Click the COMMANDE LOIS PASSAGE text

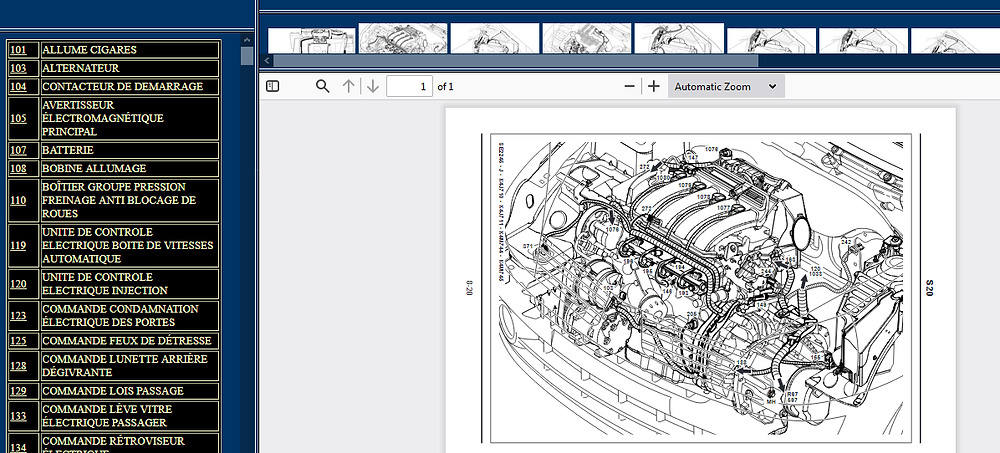[x=113, y=391]
